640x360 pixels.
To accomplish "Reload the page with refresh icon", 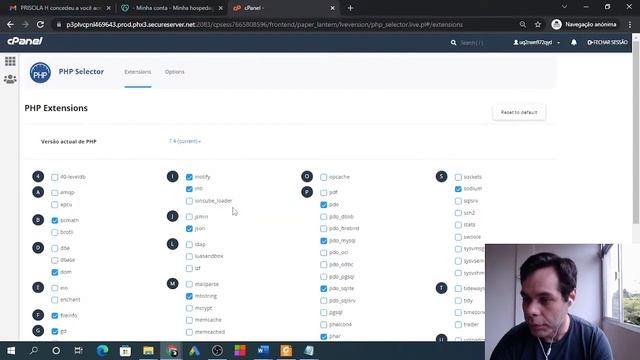I will pos(40,24).
